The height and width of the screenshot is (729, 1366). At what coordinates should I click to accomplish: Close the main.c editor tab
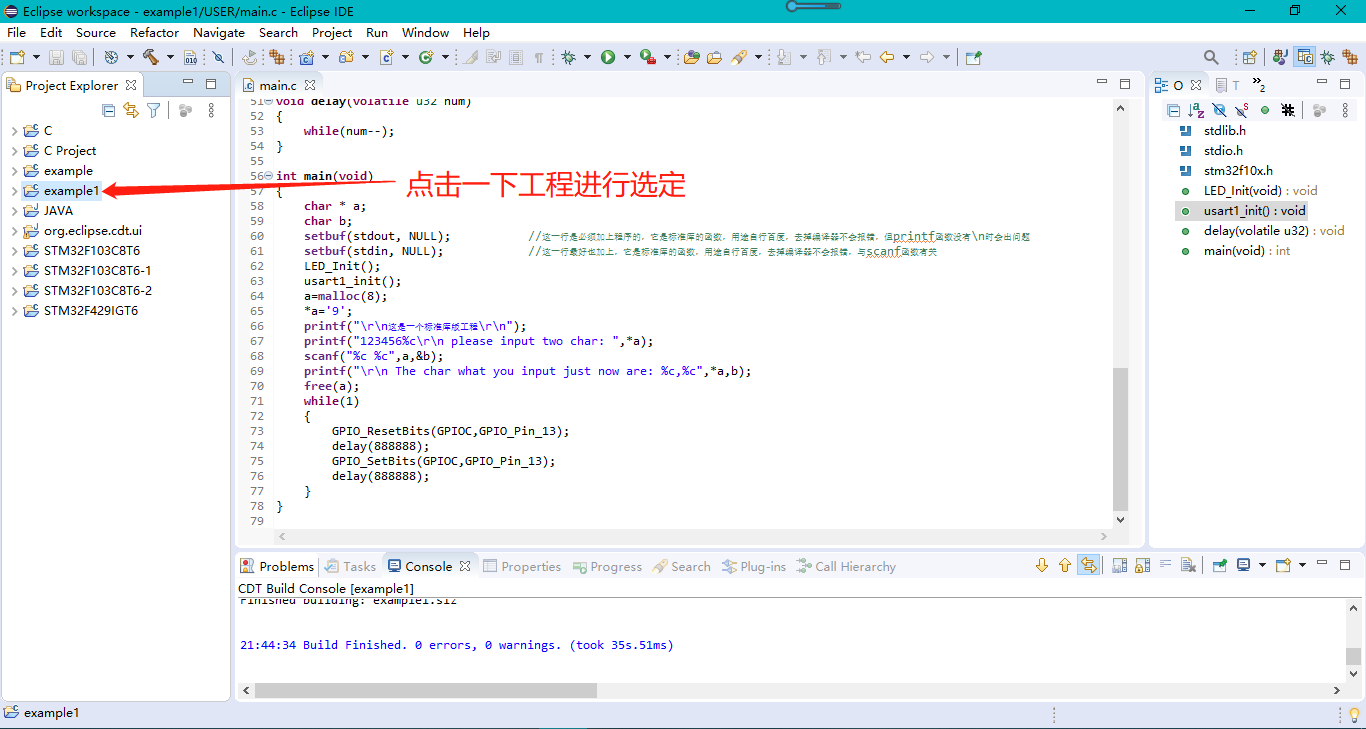click(310, 86)
